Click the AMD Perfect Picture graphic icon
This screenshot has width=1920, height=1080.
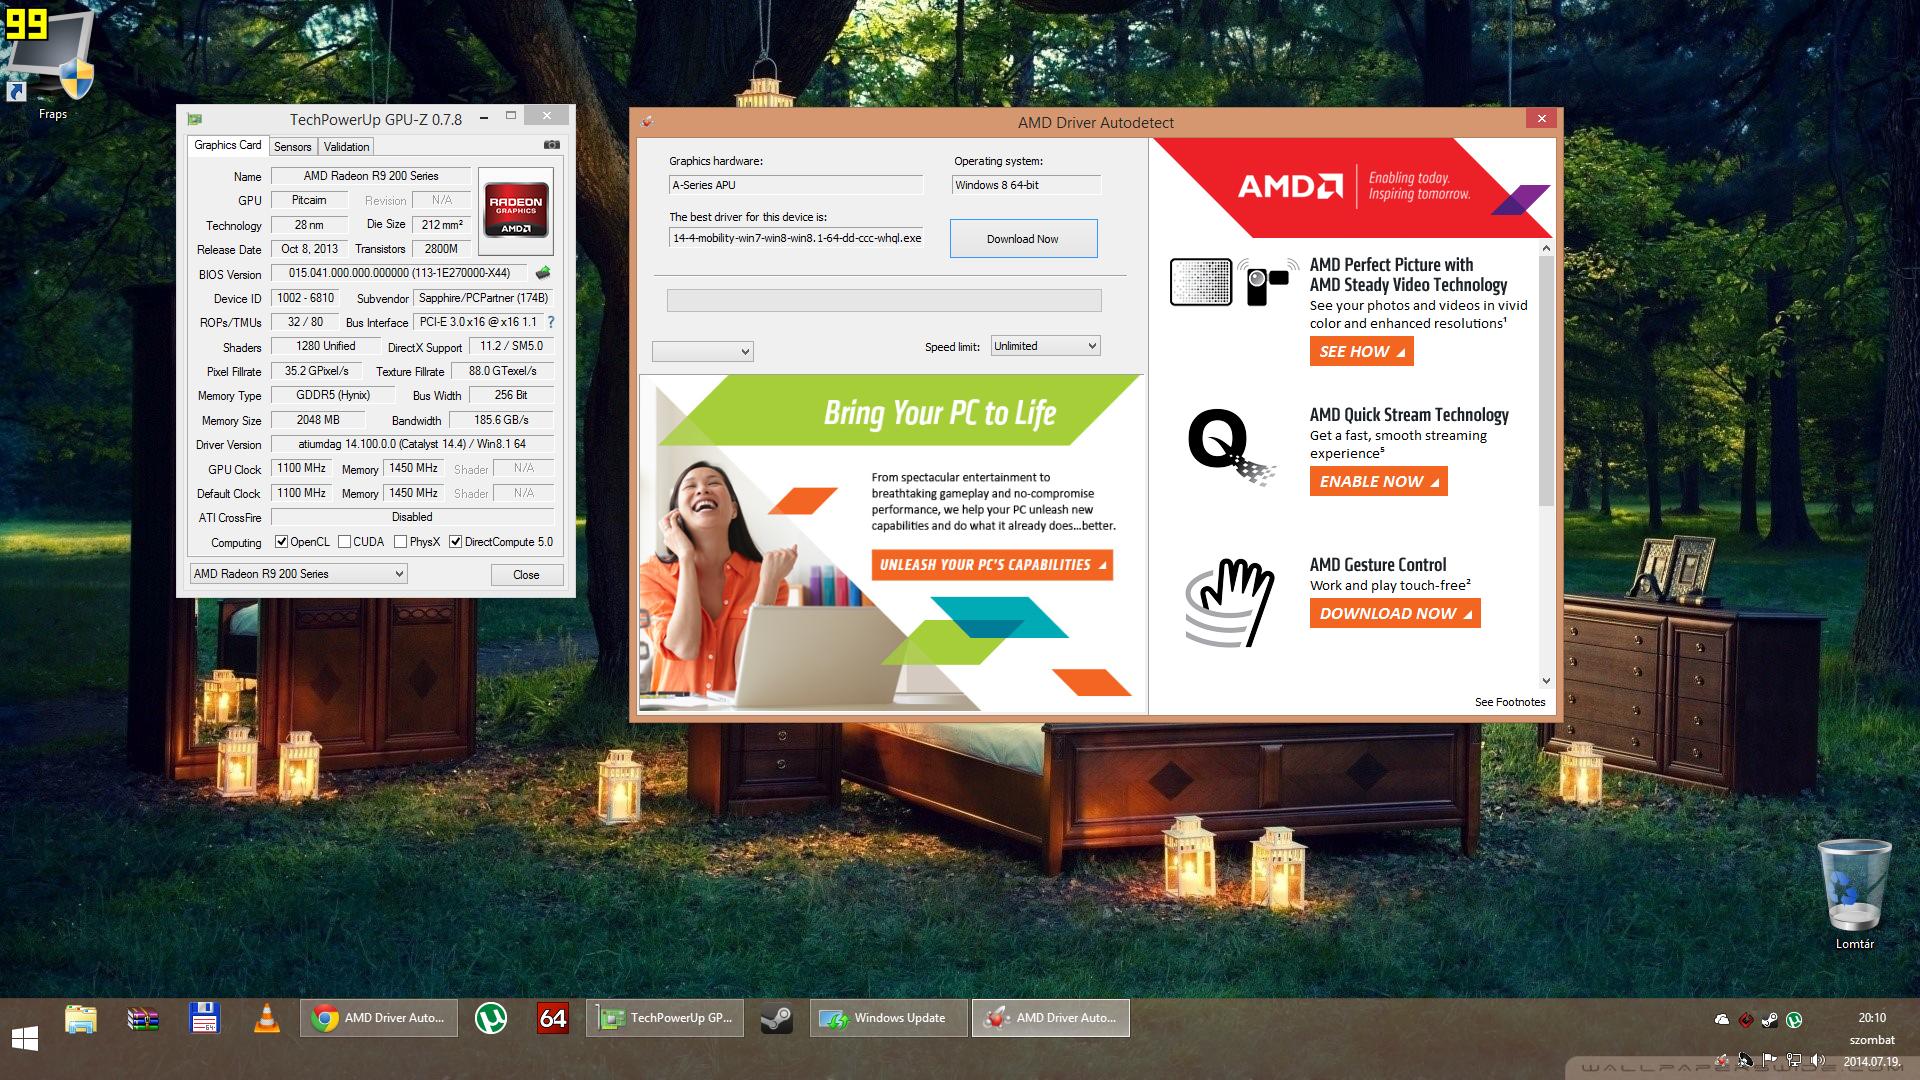(x=1234, y=282)
